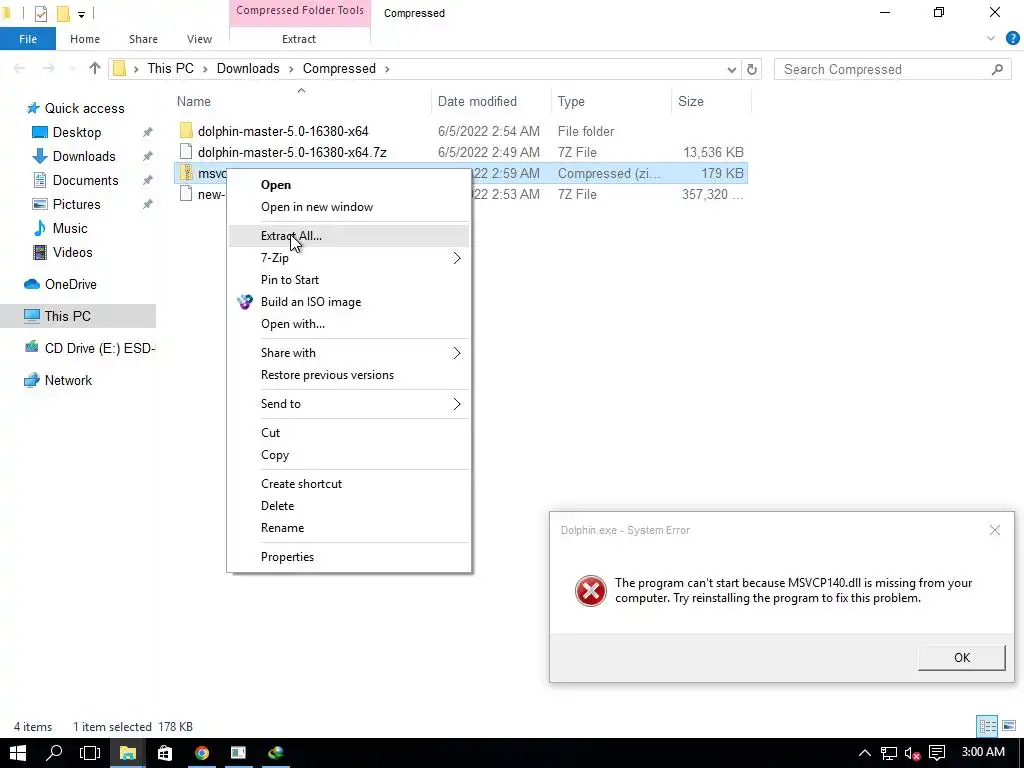The height and width of the screenshot is (768, 1024).
Task: Click the search magnifier icon in the search box
Action: (x=997, y=69)
